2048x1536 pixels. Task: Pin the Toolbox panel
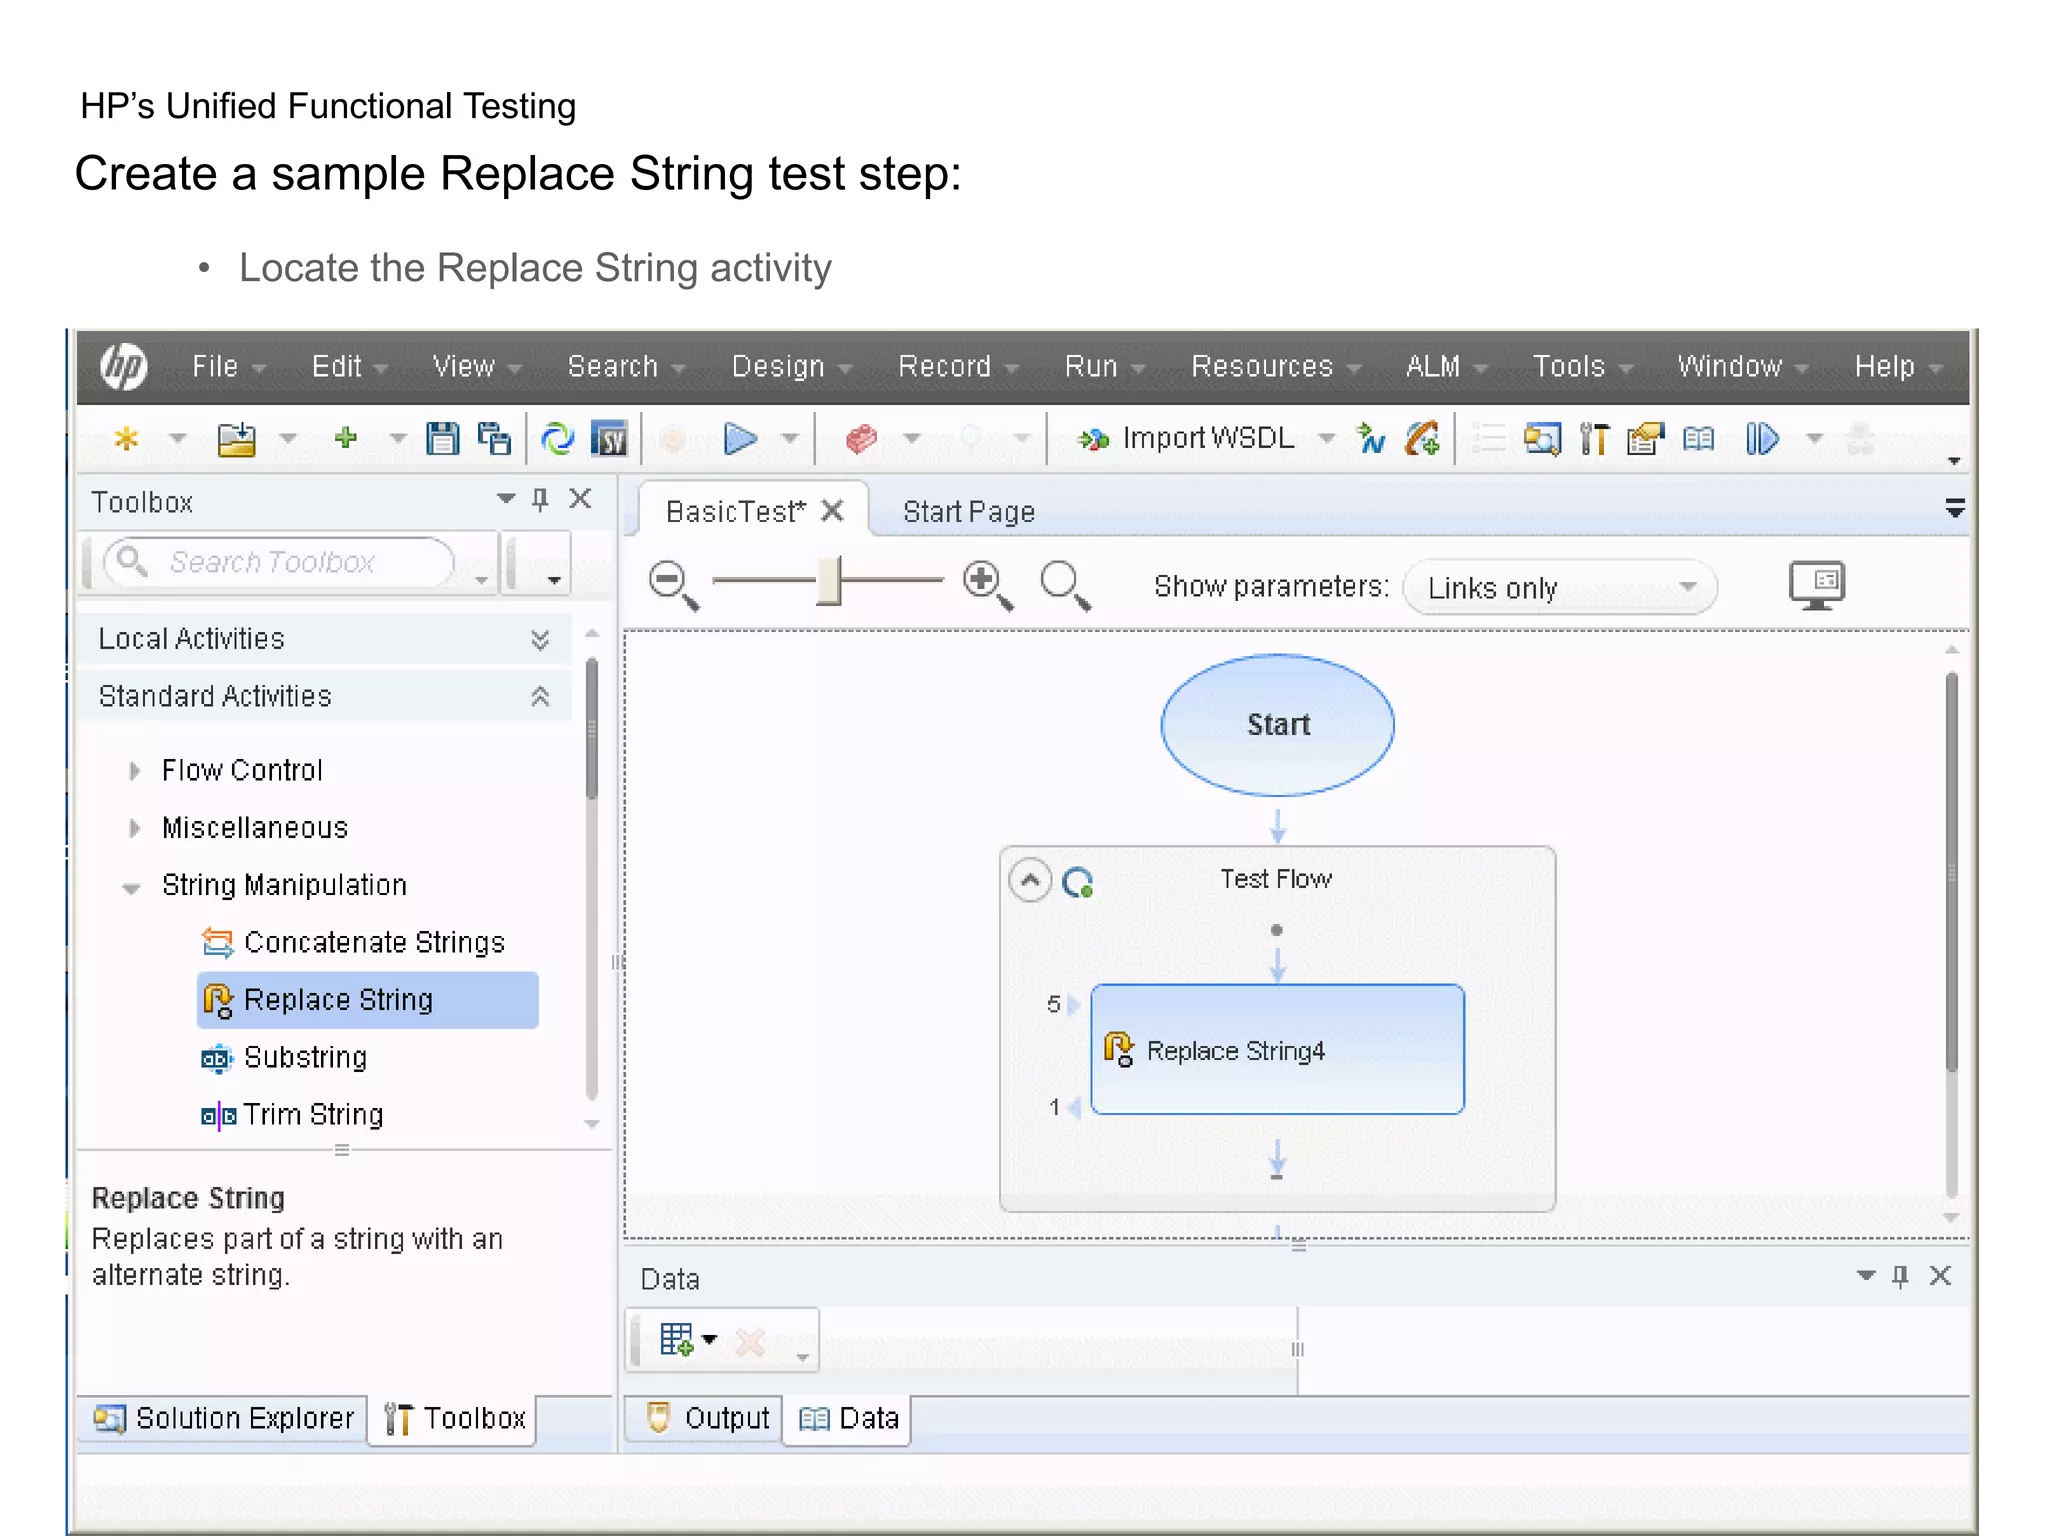tap(540, 499)
